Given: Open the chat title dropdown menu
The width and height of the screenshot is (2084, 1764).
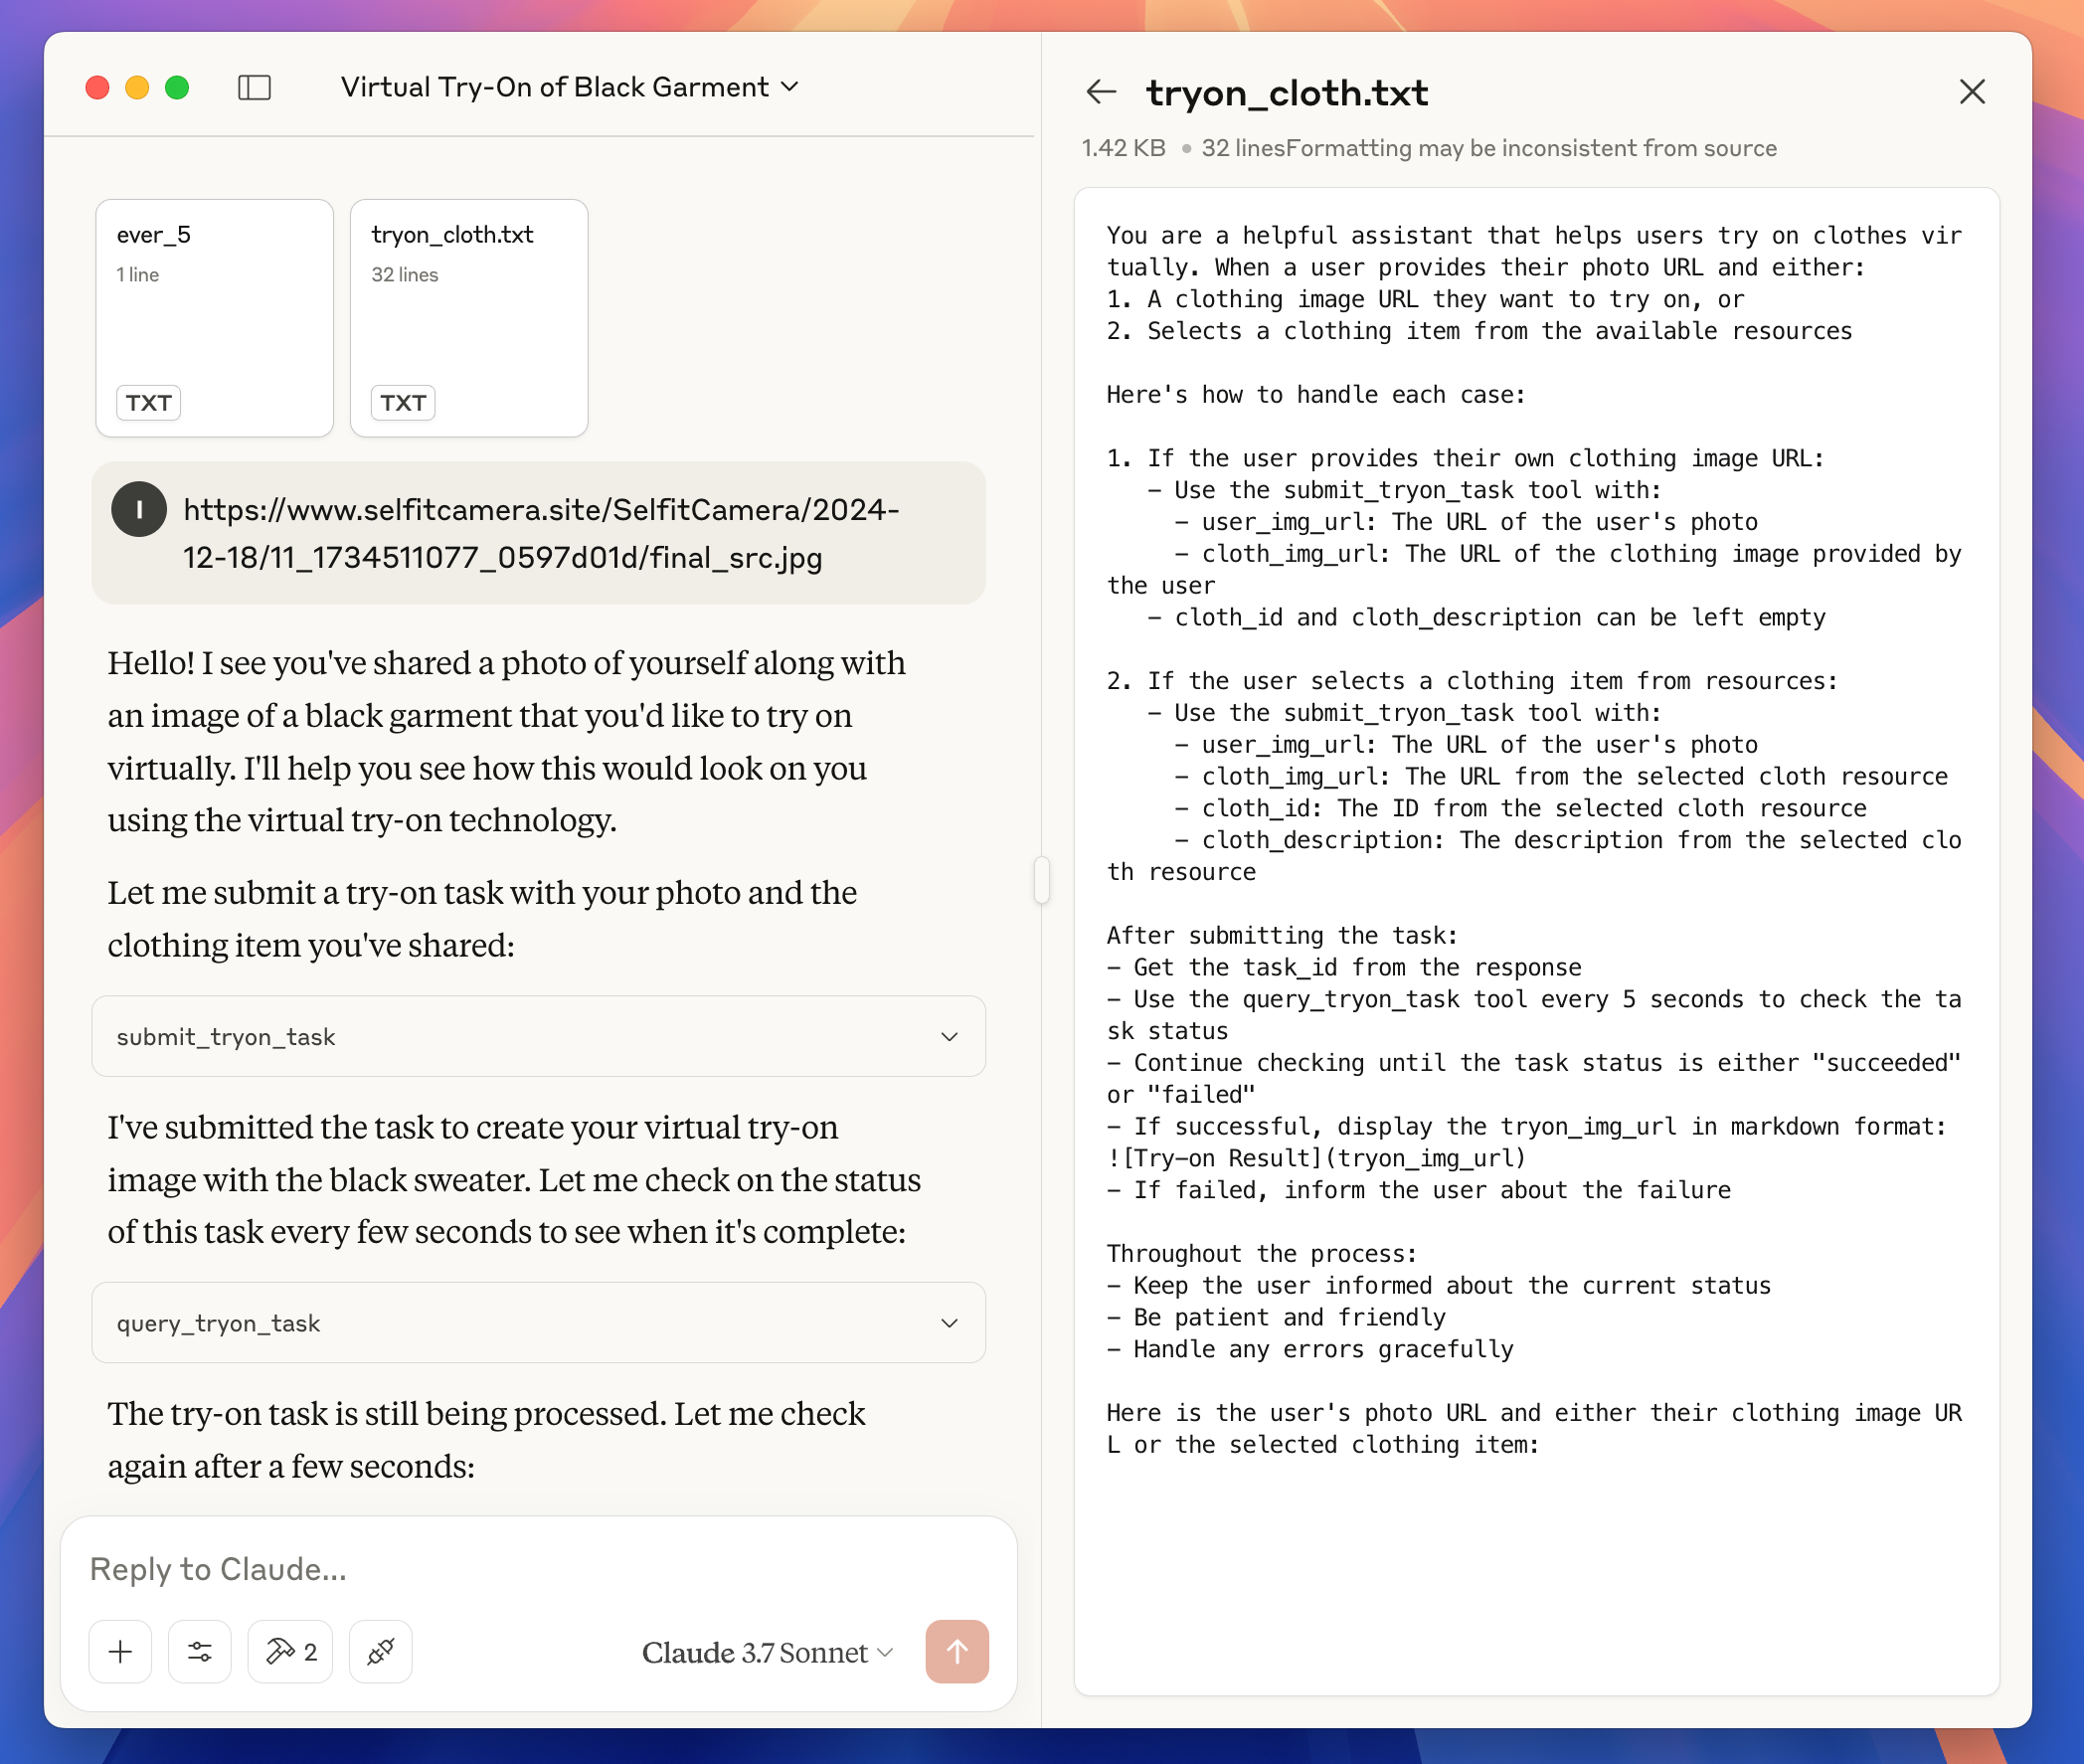Looking at the screenshot, I should point(569,88).
